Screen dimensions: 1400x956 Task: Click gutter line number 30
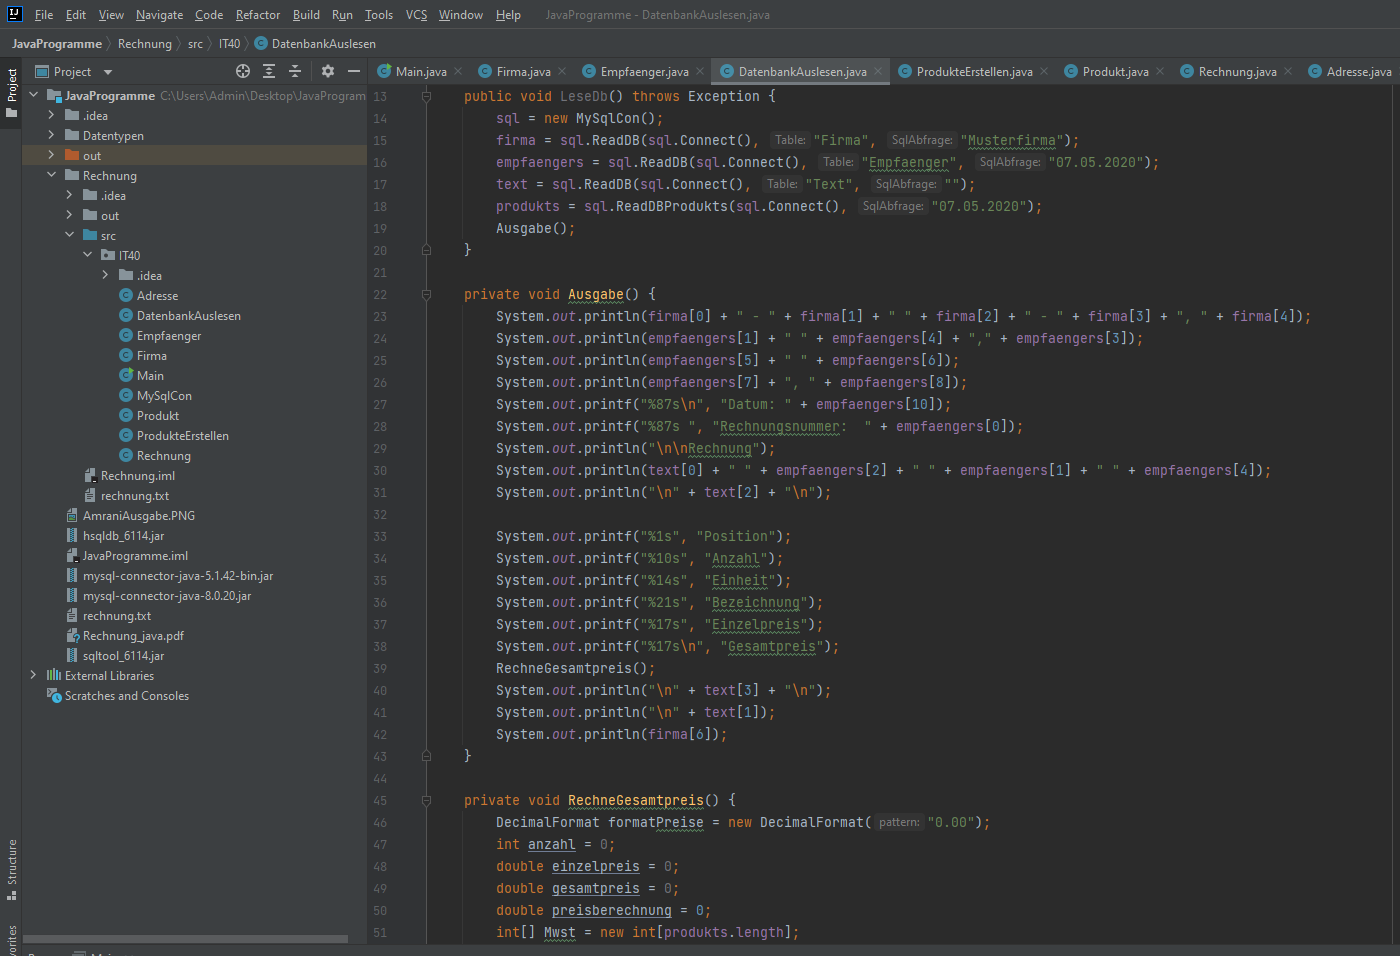pyautogui.click(x=380, y=470)
